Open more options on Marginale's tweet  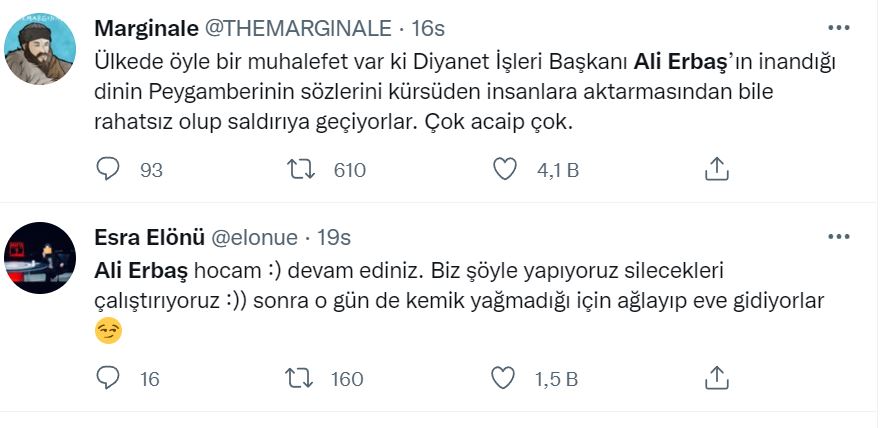coord(838,28)
